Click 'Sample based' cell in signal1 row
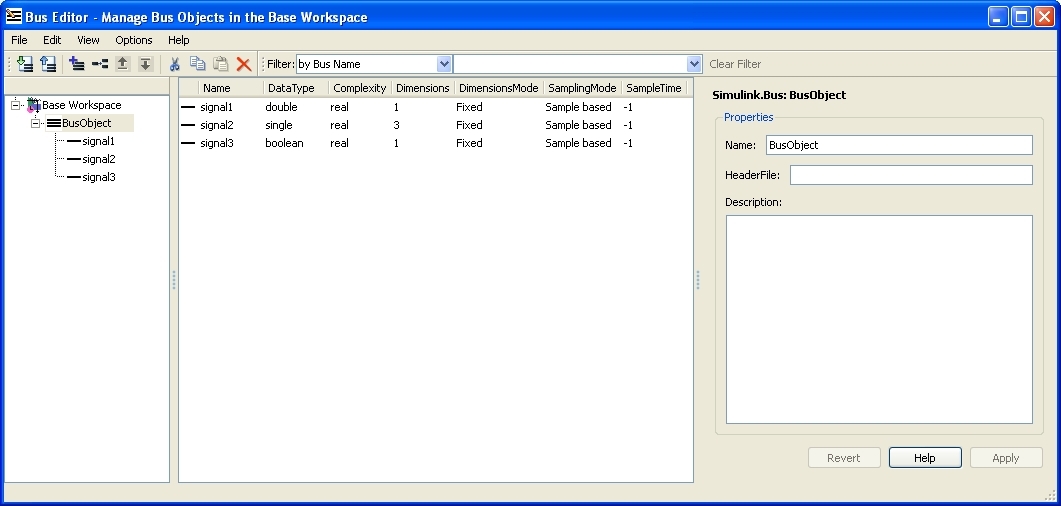Screen dimensions: 1061x506 pyautogui.click(x=579, y=107)
